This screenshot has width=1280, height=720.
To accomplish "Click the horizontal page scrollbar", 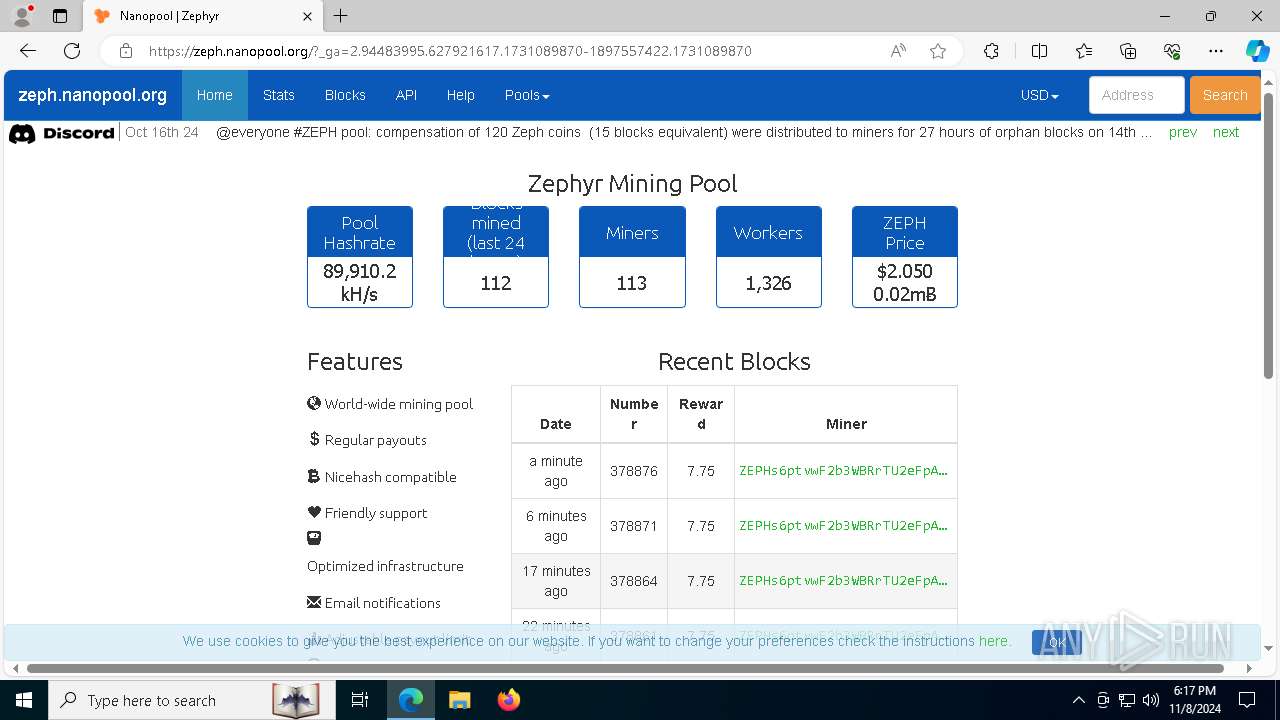I will click(x=626, y=668).
